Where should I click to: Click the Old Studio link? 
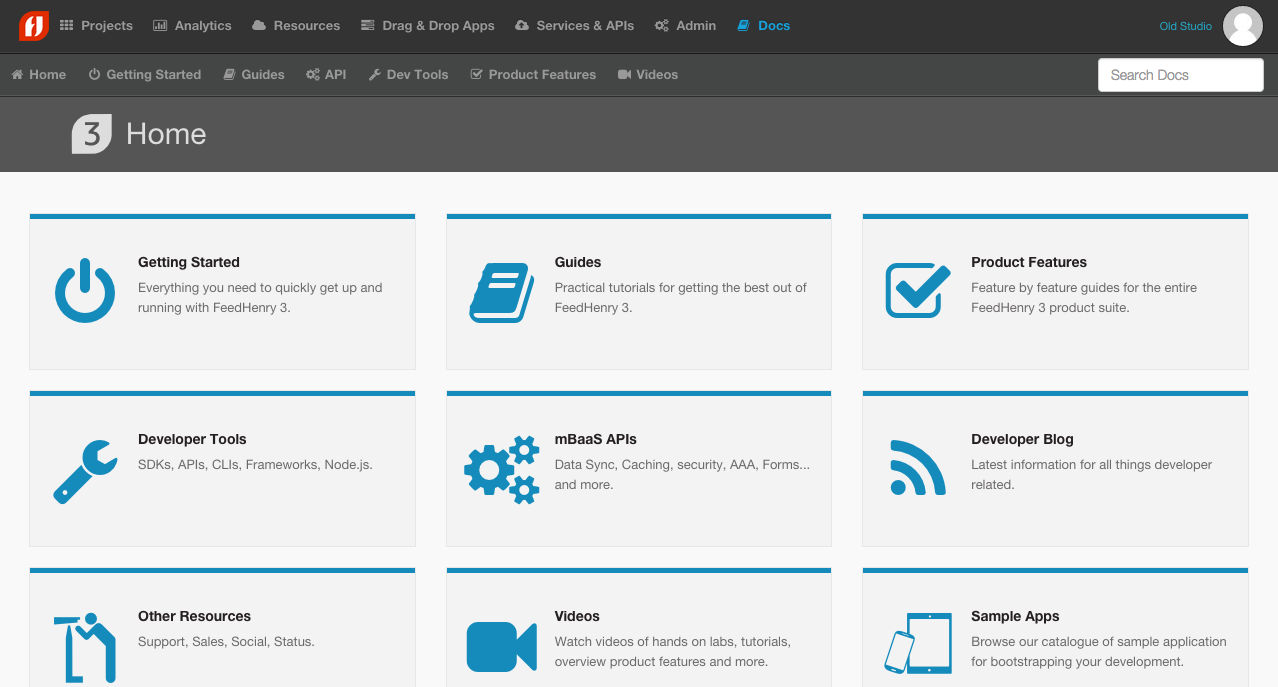[x=1185, y=26]
